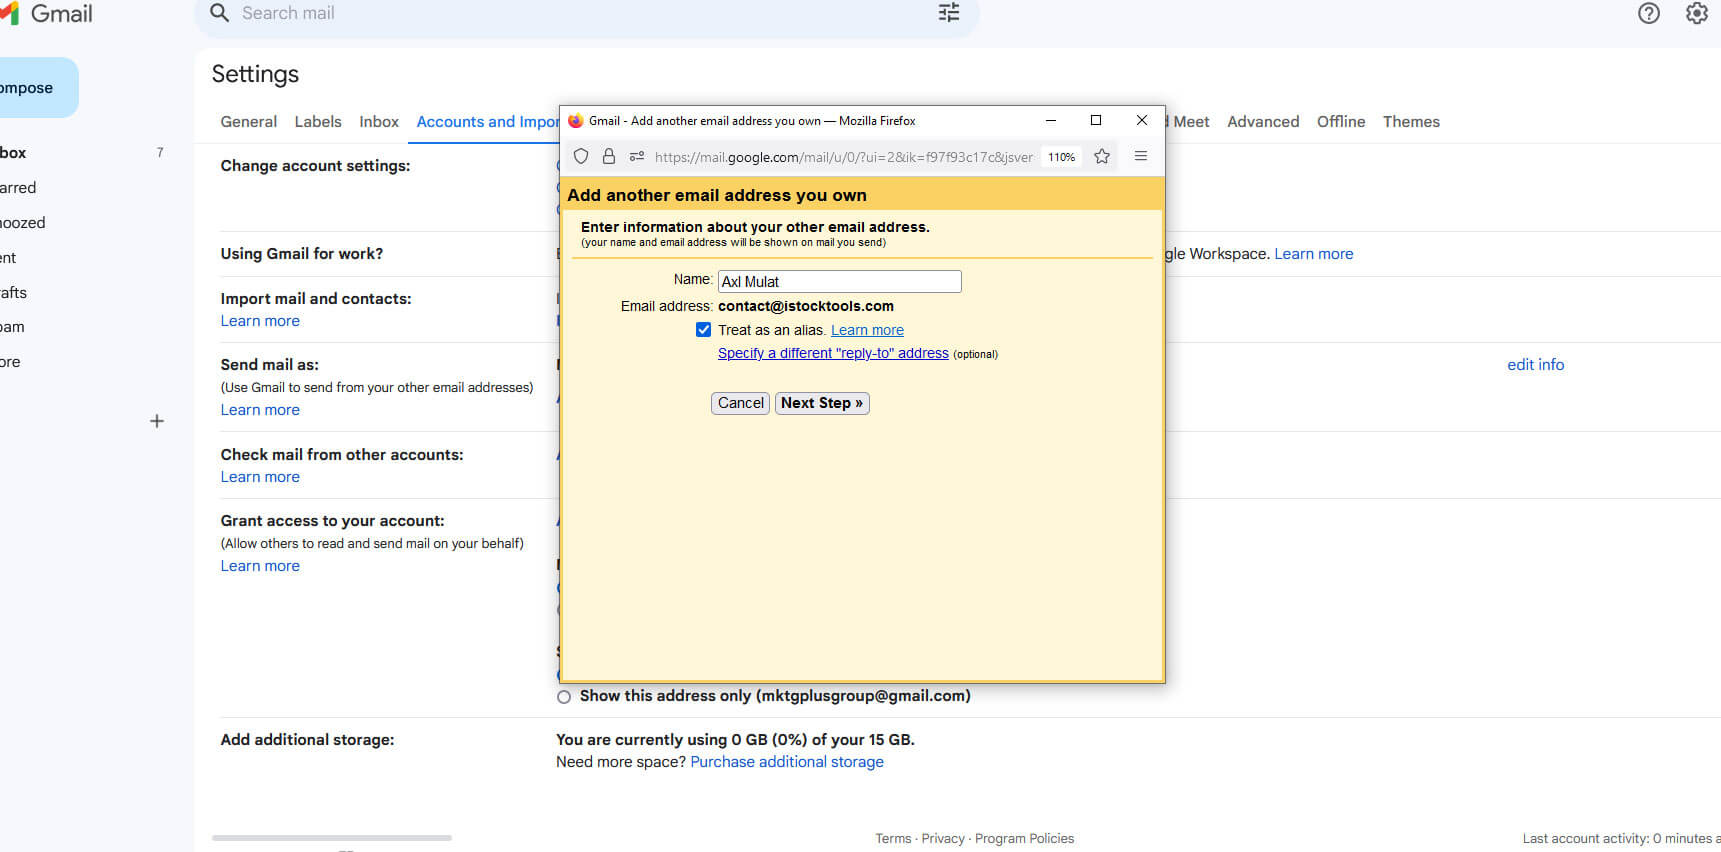This screenshot has height=852, width=1721.
Task: Click the Firefox icon in popup title bar
Action: pyautogui.click(x=576, y=121)
